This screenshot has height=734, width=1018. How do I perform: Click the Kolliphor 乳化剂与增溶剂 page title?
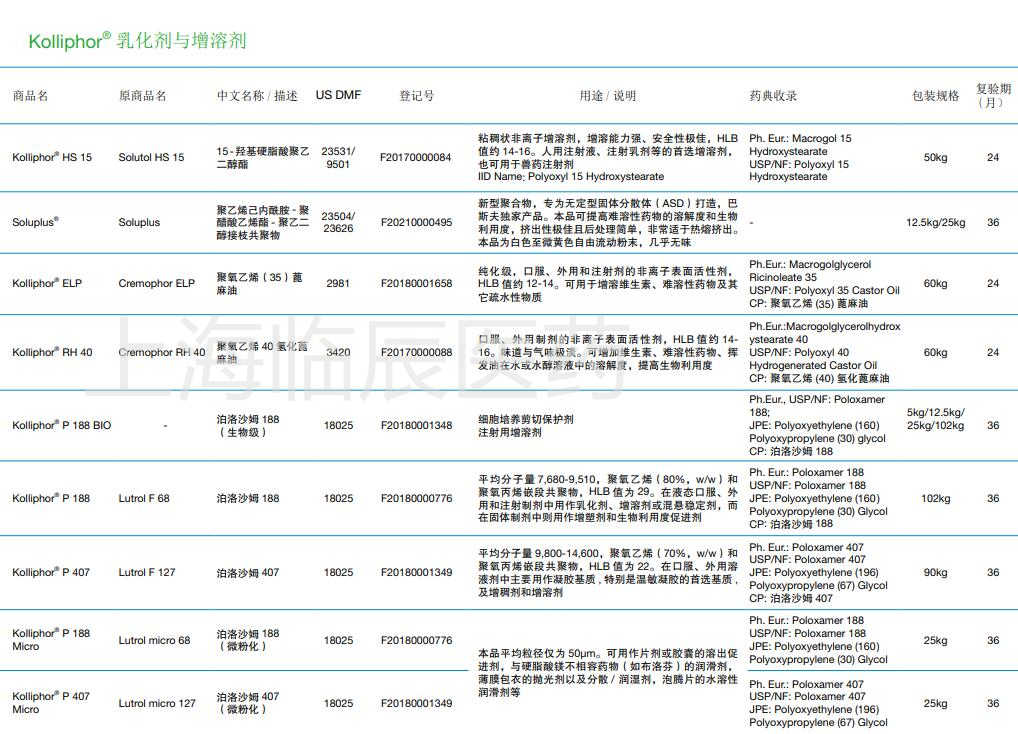137,41
